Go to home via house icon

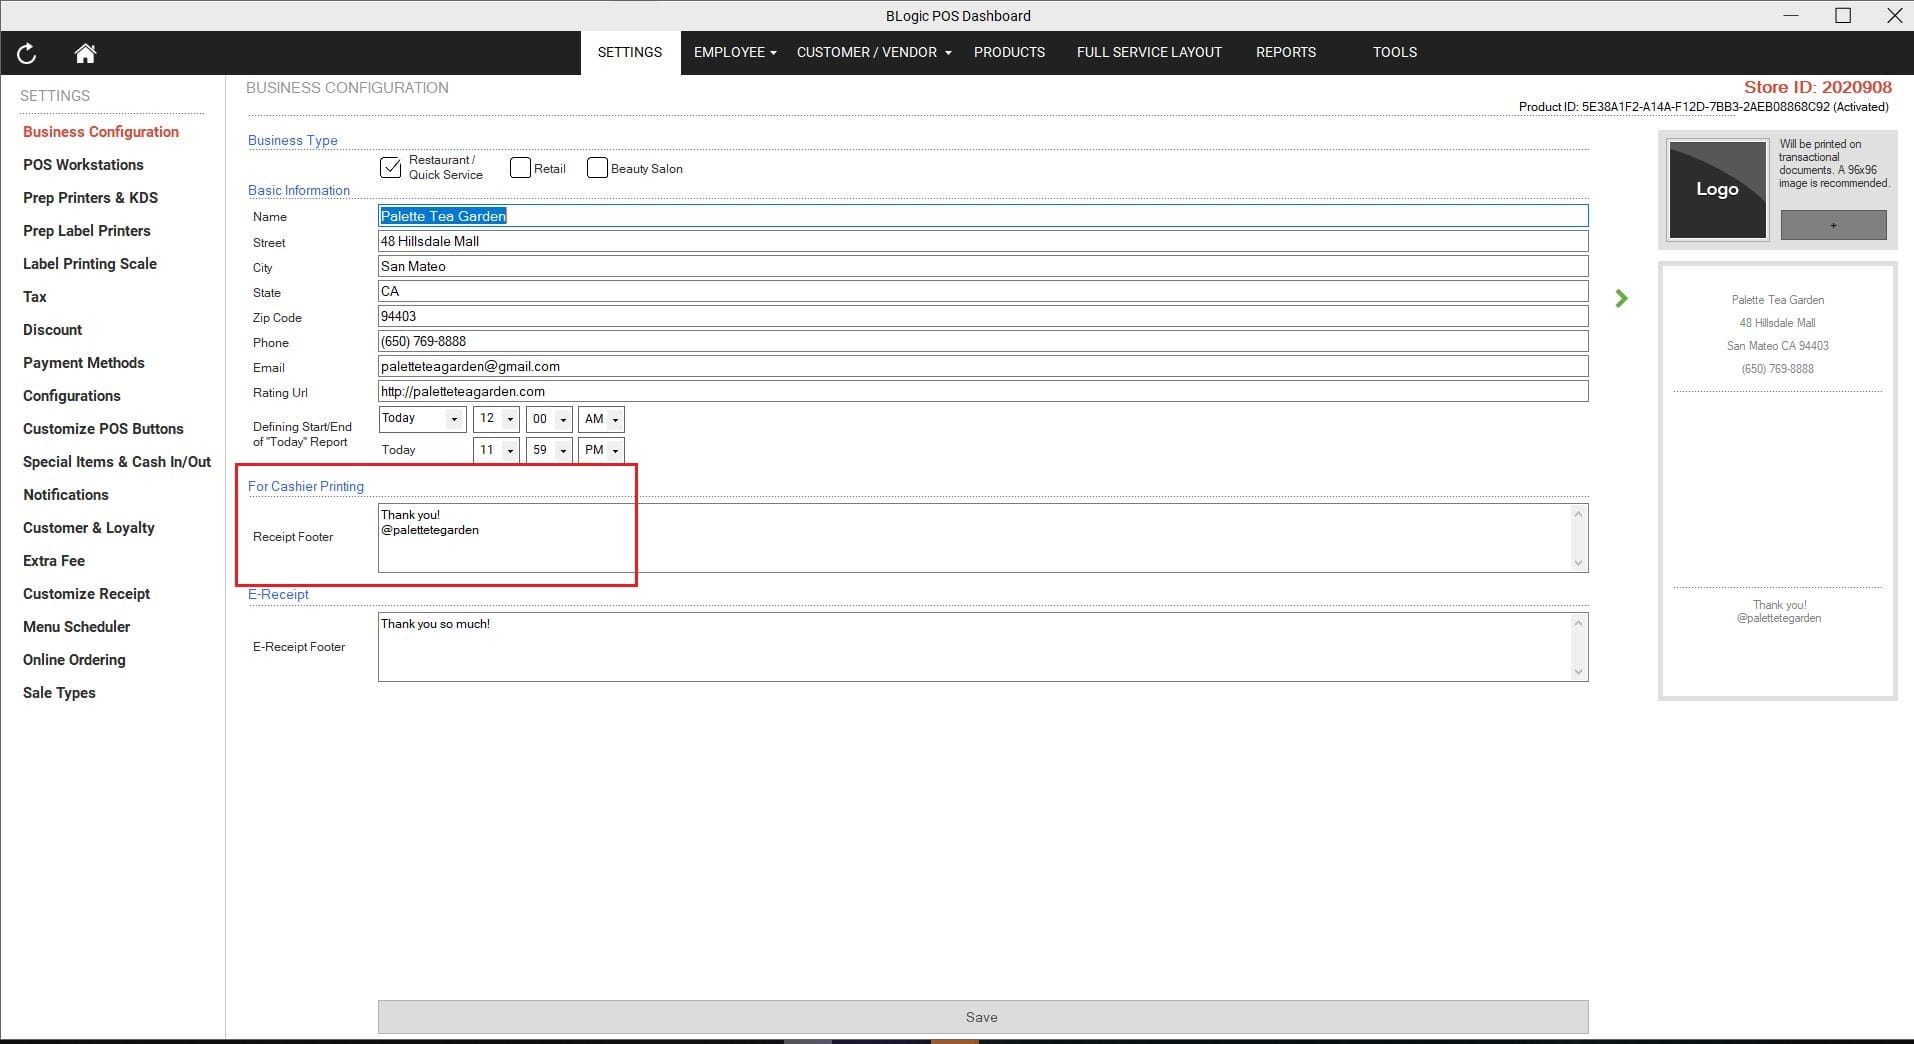coord(85,53)
